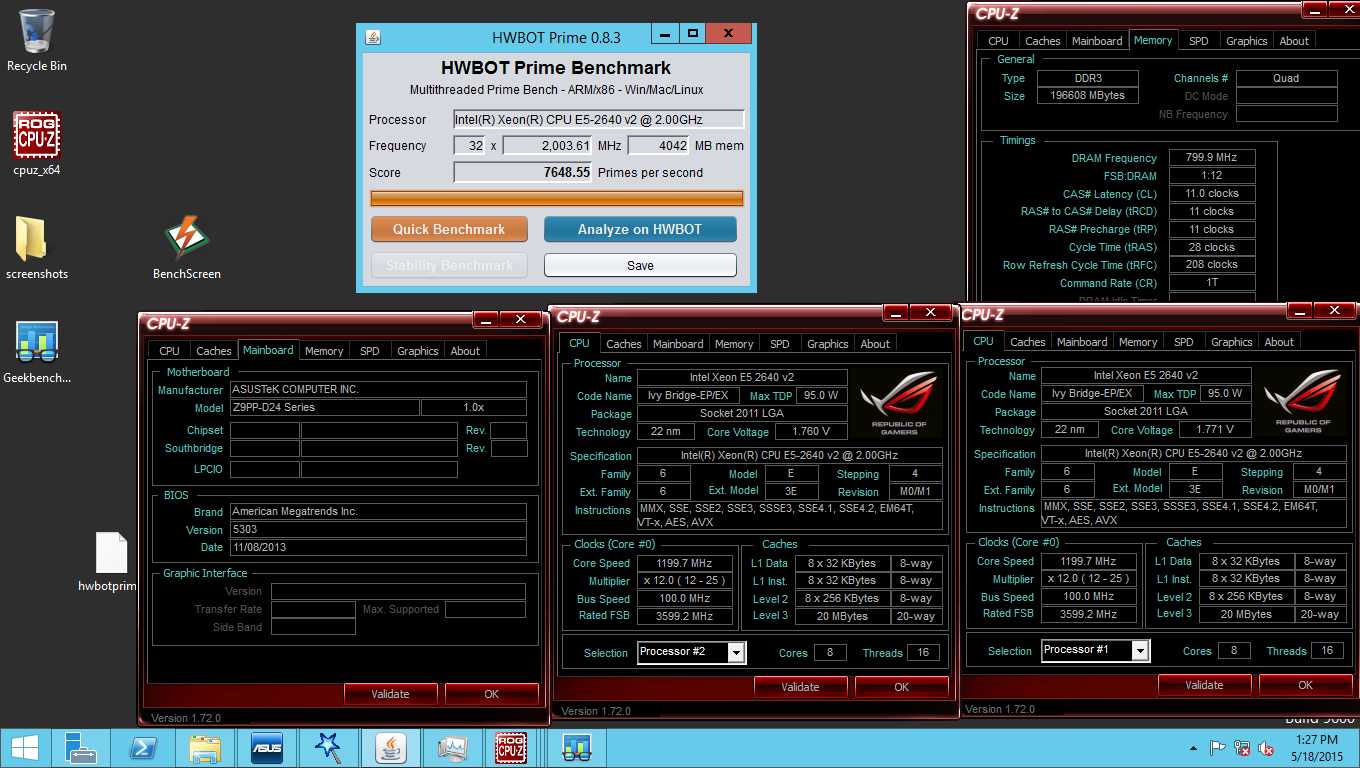1360x768 pixels.
Task: Click the ASUSTeK COMPUTER INC. manufacturer value
Action: point(378,390)
